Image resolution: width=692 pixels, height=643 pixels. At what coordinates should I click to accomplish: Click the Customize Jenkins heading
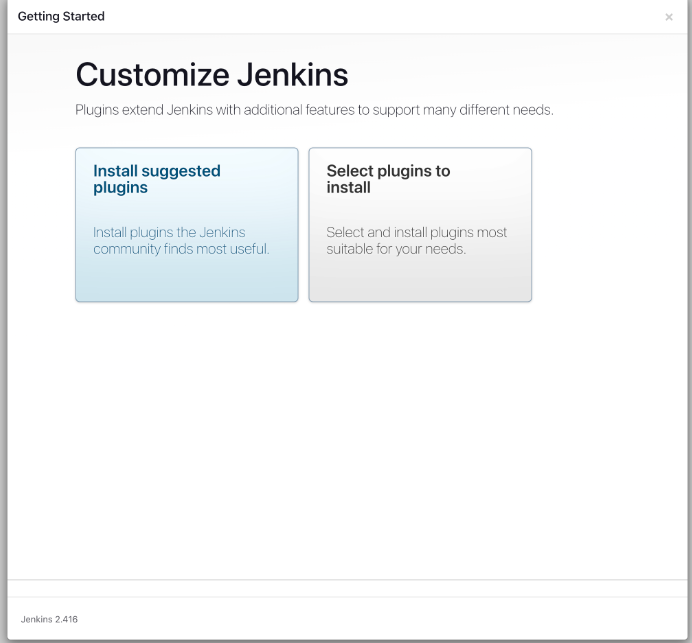point(212,75)
